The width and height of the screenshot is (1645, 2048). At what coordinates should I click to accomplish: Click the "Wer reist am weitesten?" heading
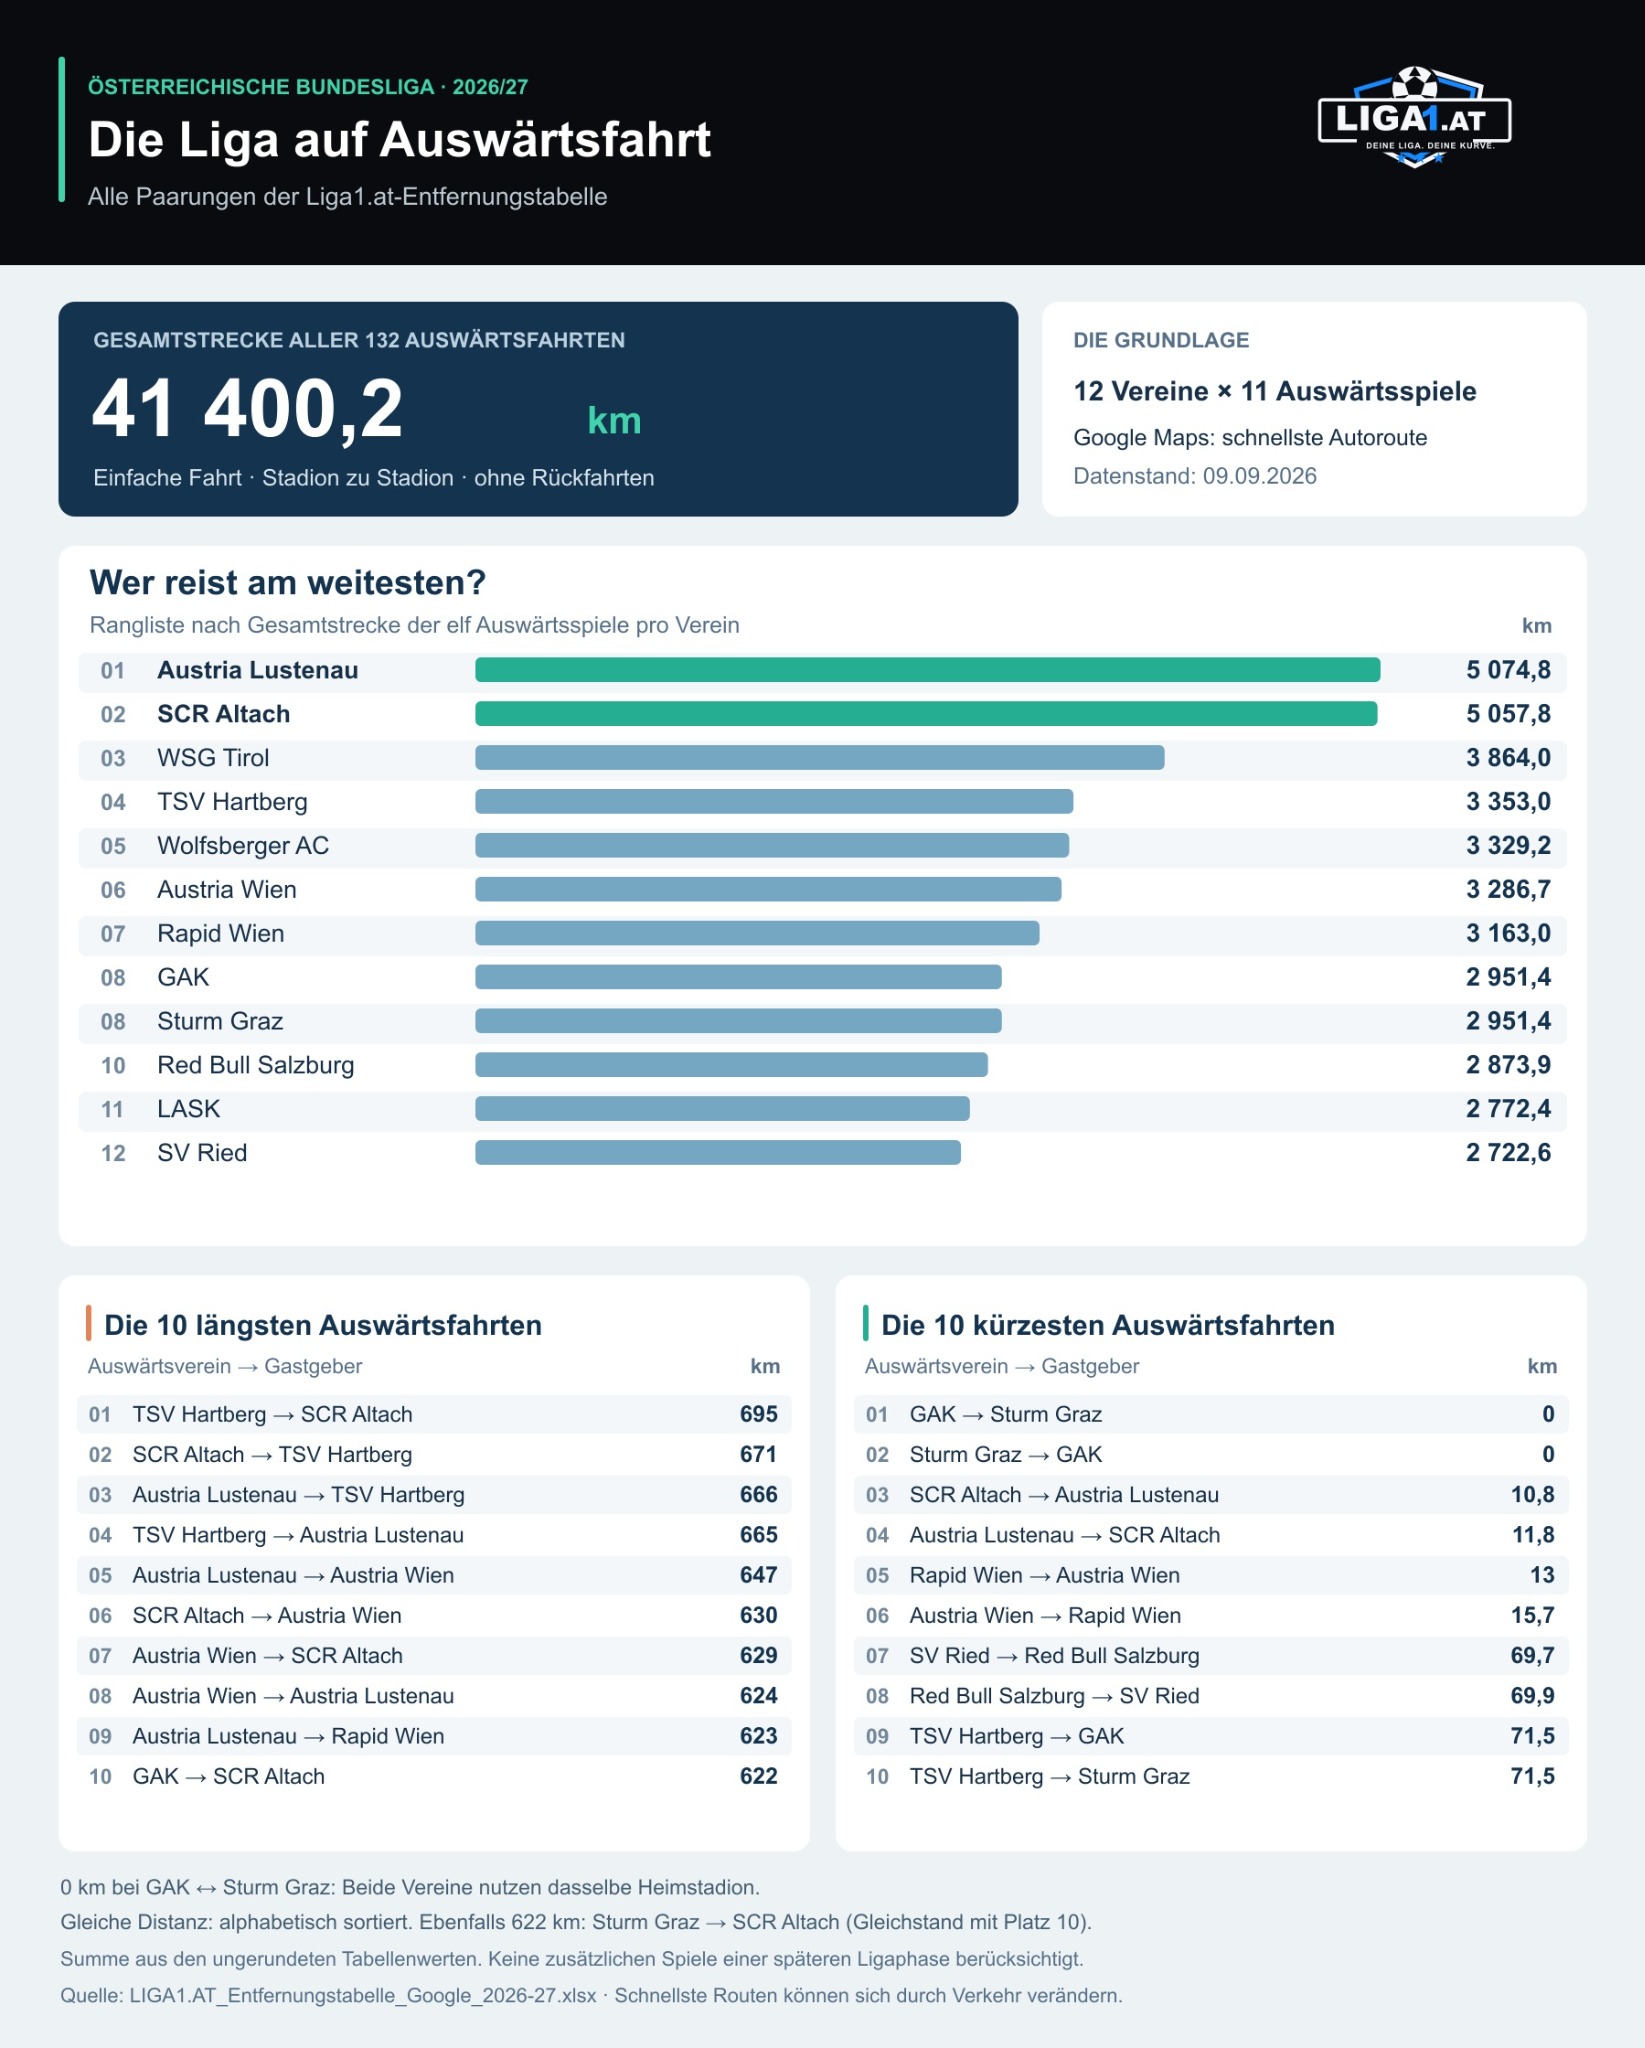tap(288, 582)
